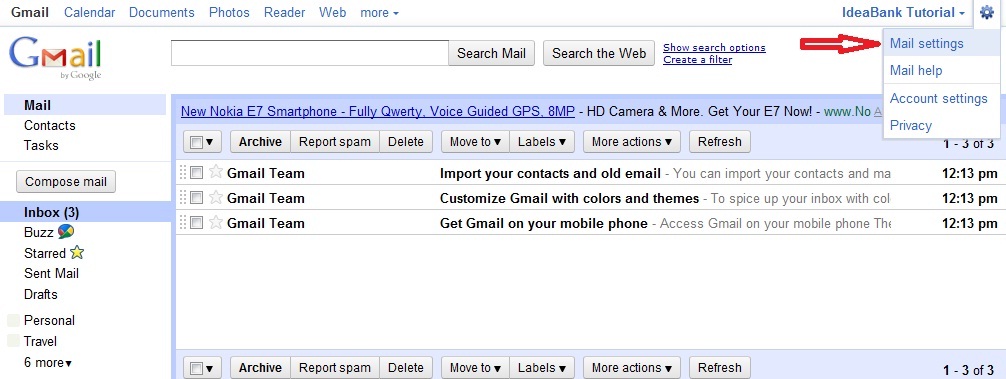Click the 'Compose mail' button

click(66, 181)
